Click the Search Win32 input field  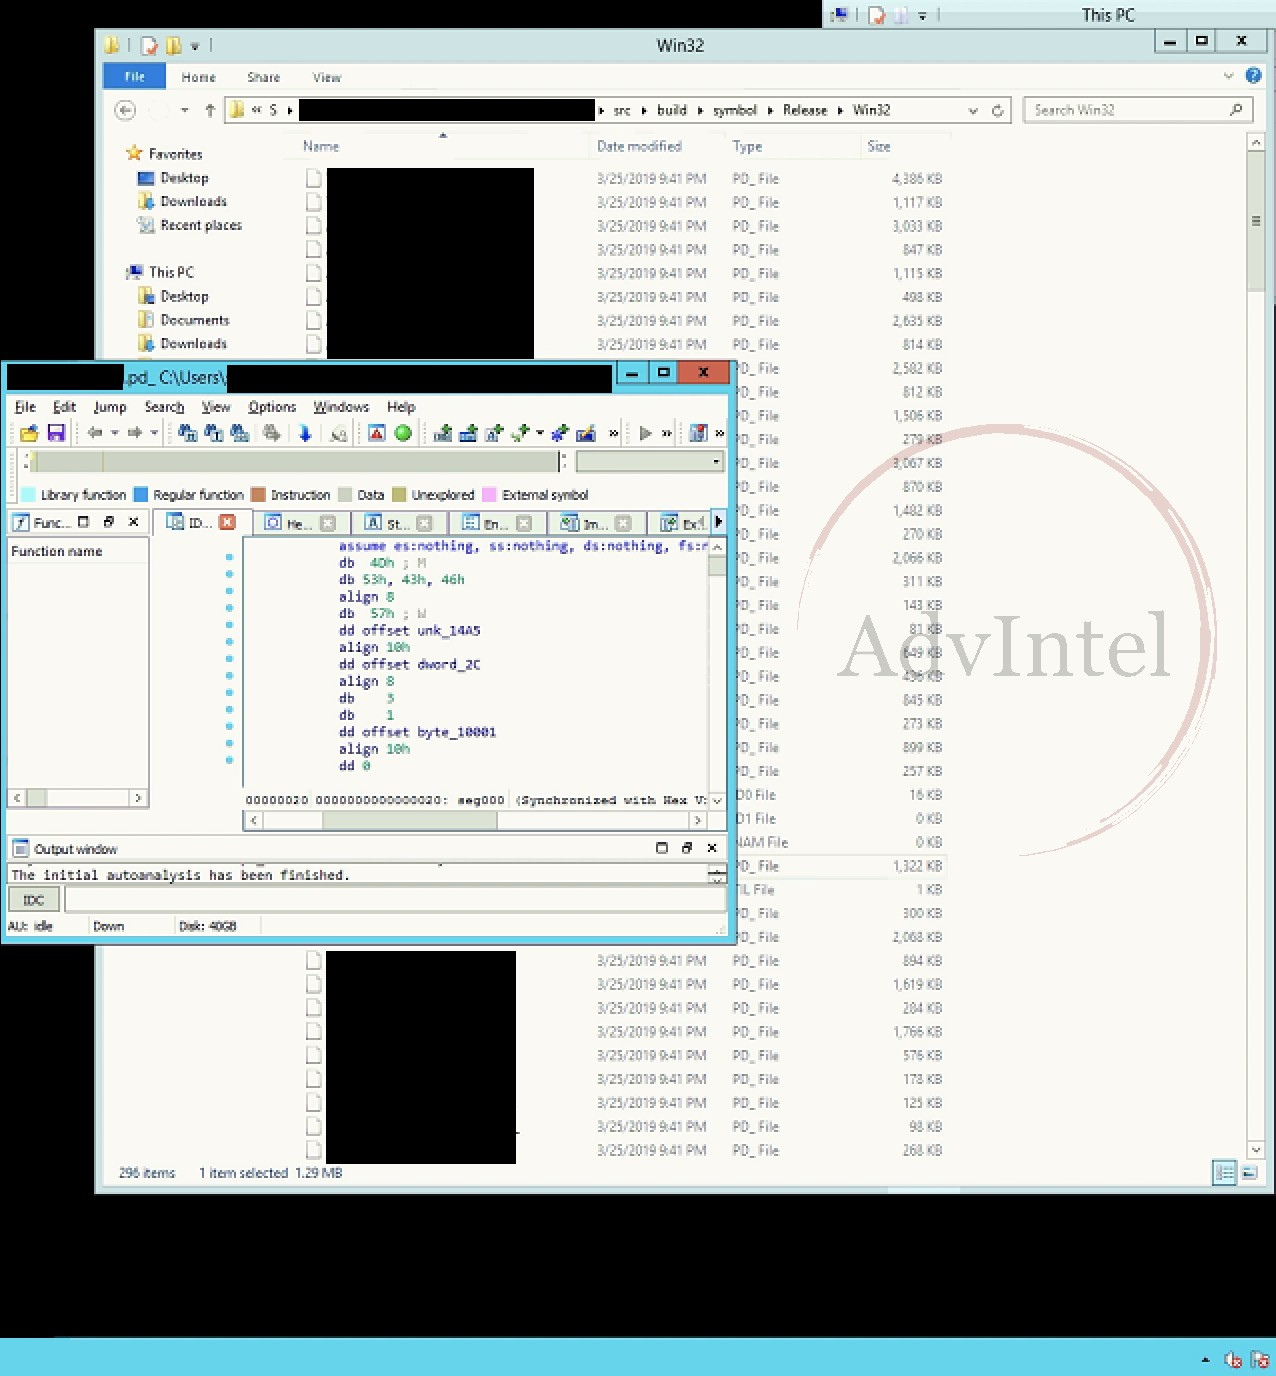(1128, 110)
